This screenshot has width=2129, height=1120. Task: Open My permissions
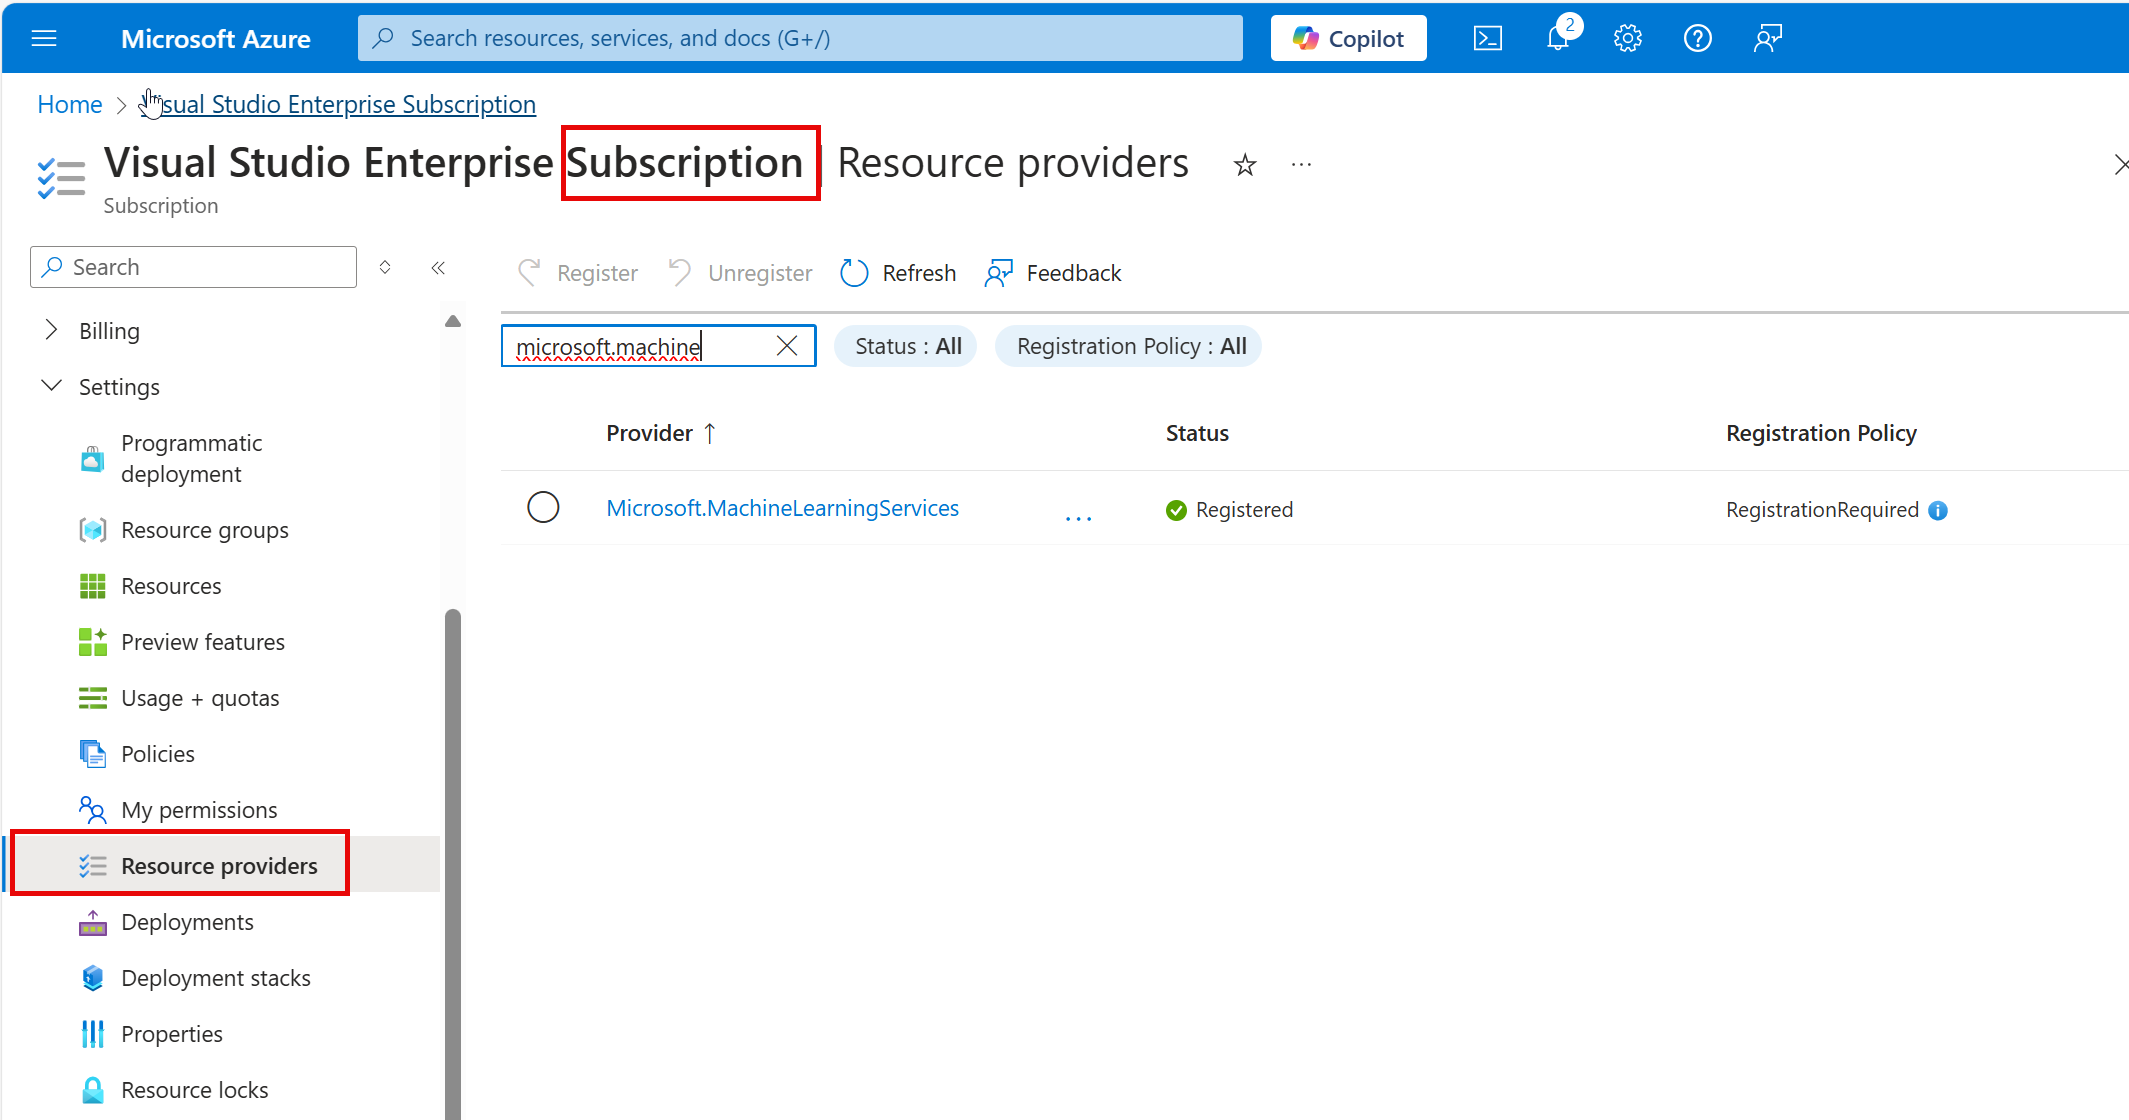(199, 810)
